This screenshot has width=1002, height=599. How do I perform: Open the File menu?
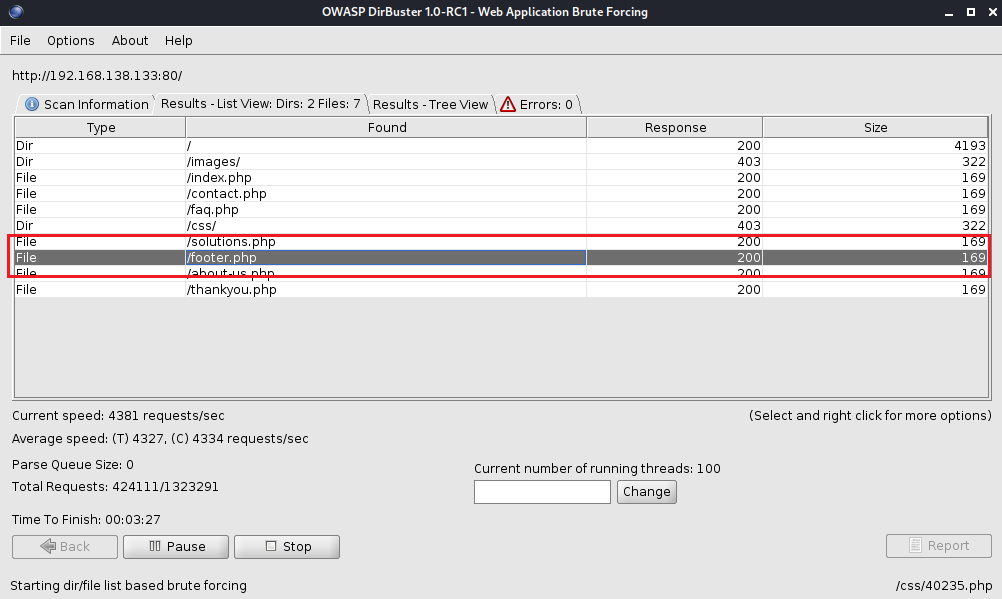(x=20, y=41)
